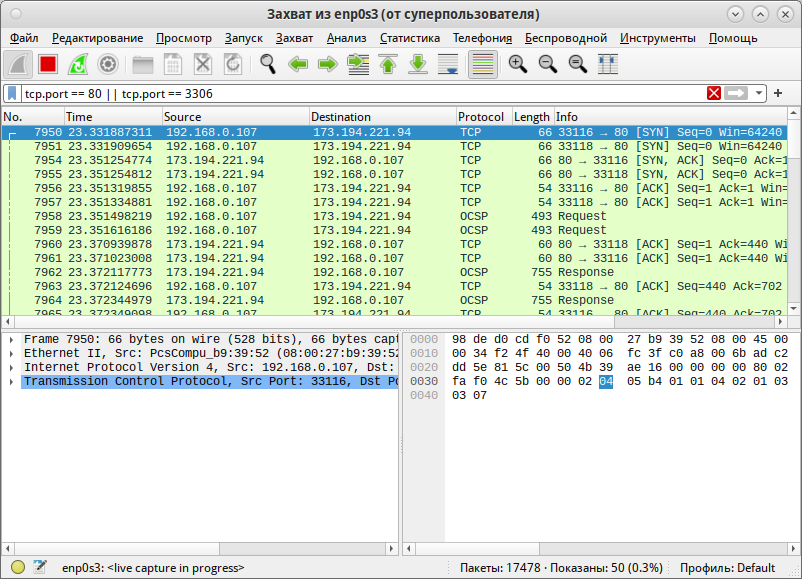Screen dimensions: 802x579
Task: Jump to first packet icon
Action: point(388,64)
